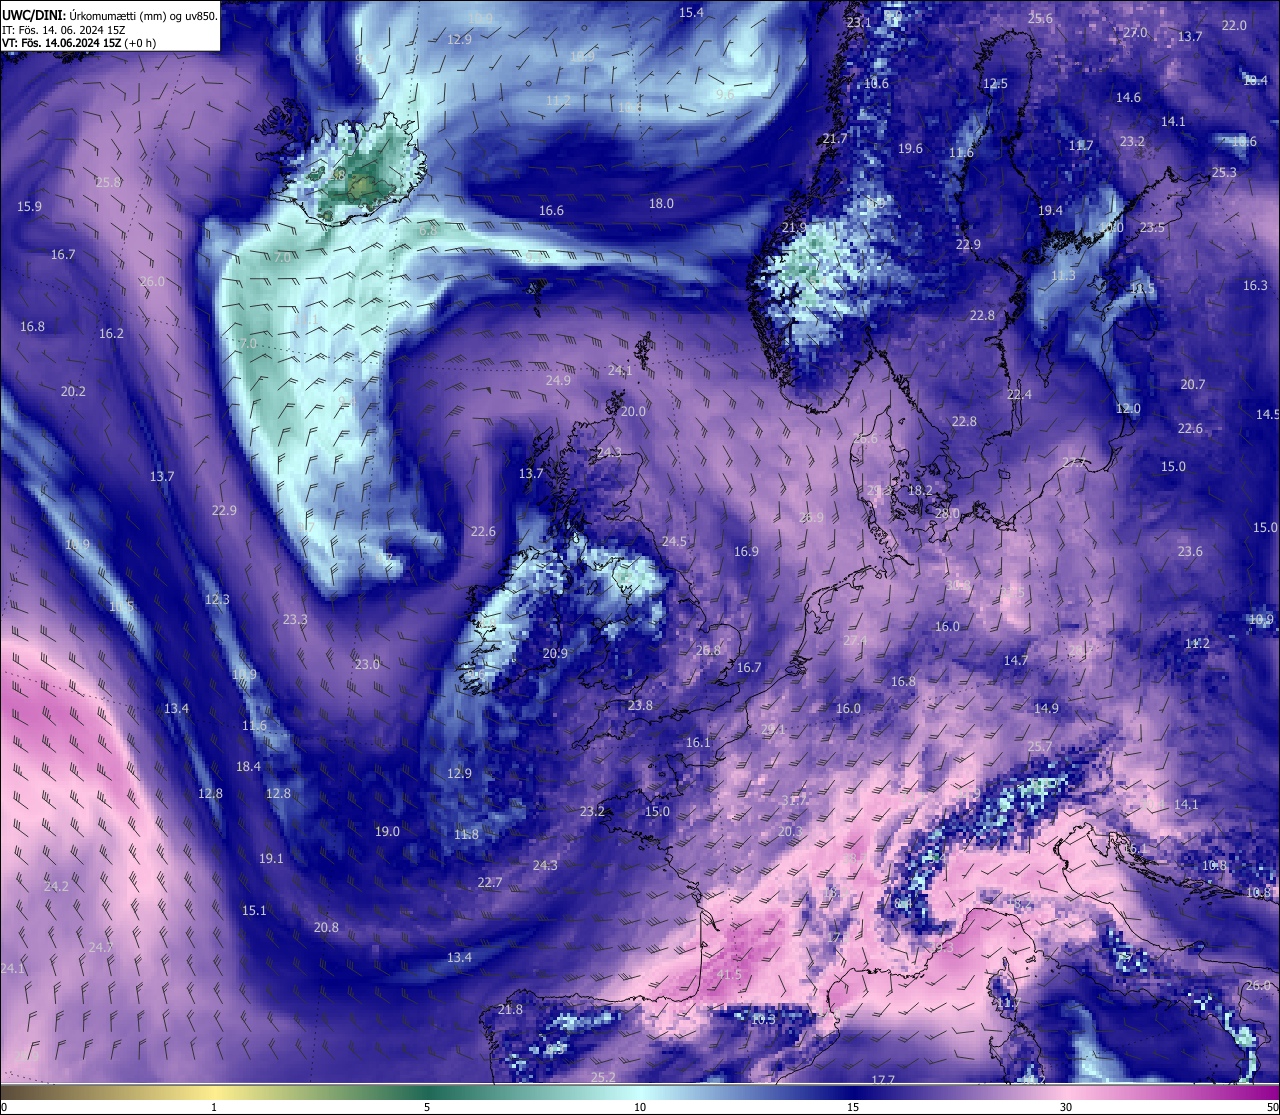Click the 21.7 value on the map
Viewport: 1280px width, 1115px height.
(x=834, y=138)
